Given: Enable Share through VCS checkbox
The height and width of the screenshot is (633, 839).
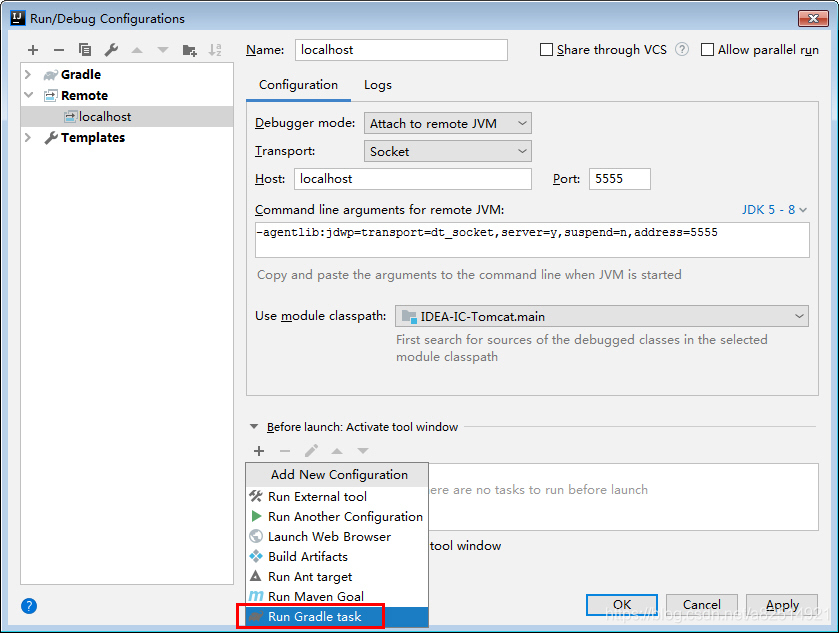Looking at the screenshot, I should 546,50.
